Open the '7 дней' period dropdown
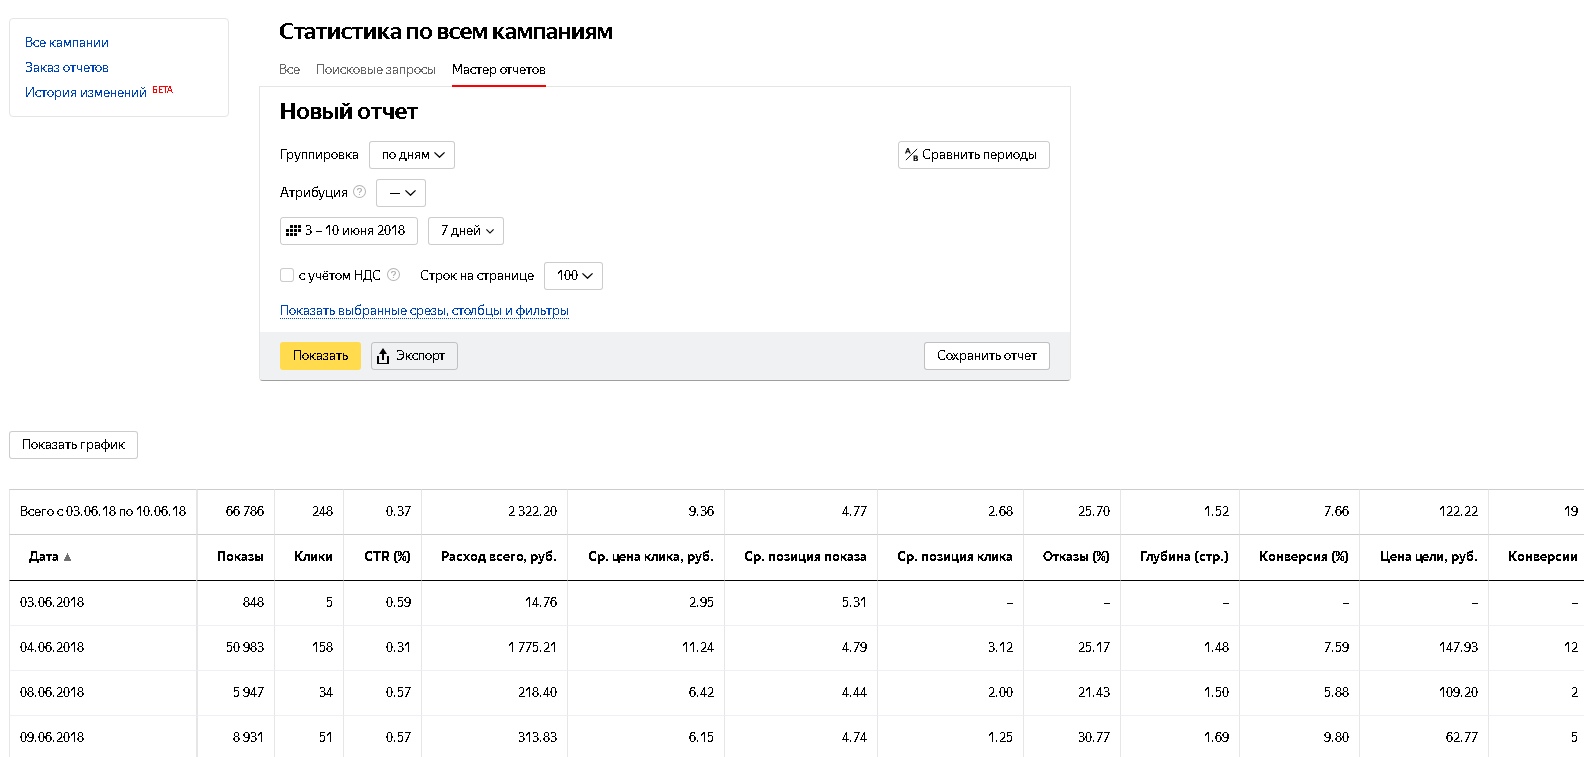The height and width of the screenshot is (757, 1584). coord(466,231)
